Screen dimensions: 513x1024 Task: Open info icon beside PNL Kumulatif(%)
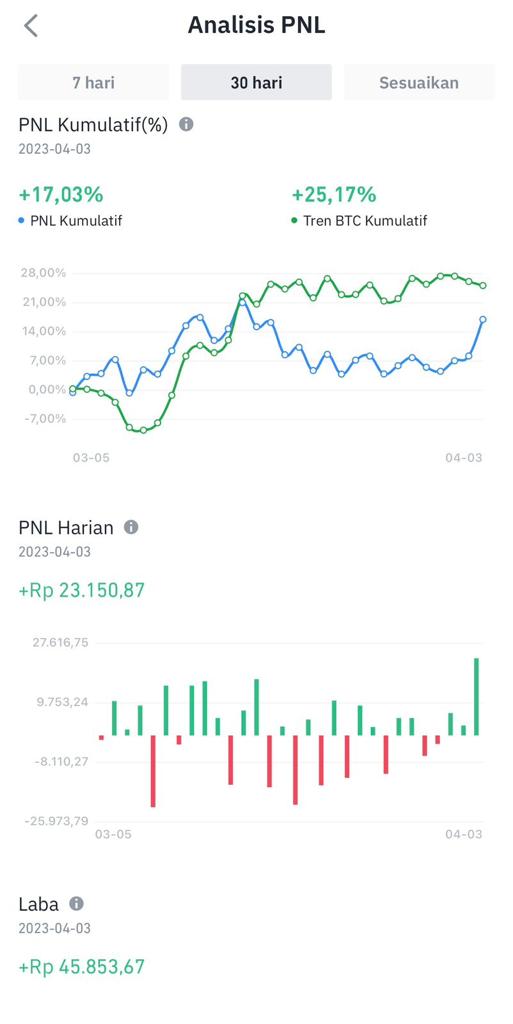pos(186,124)
